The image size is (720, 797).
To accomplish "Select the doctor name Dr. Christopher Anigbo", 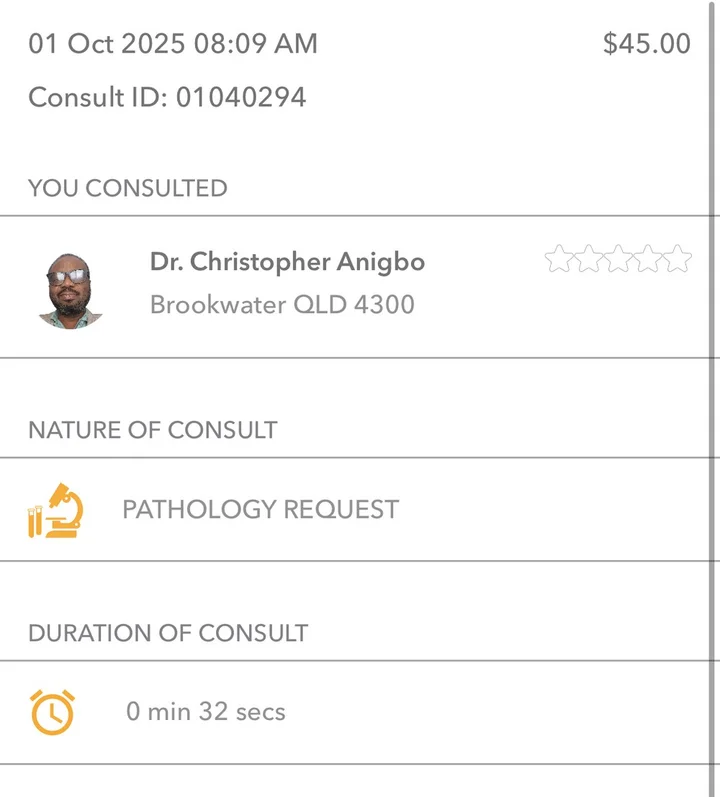I will pyautogui.click(x=287, y=262).
